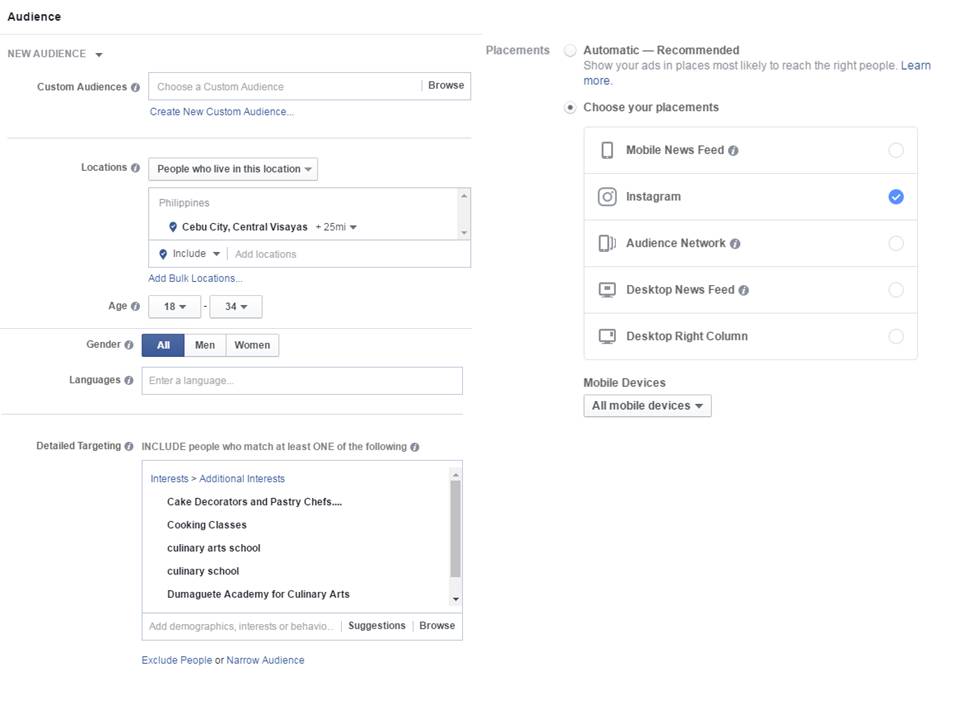Enable the Mobile News Feed placement

896,150
